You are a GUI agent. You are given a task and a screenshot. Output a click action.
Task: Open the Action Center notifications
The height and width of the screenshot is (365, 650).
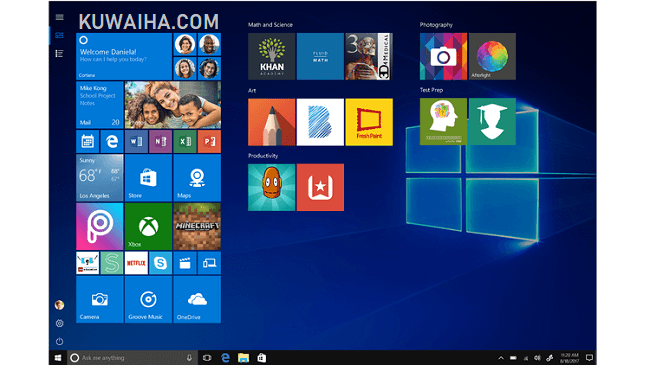589,358
